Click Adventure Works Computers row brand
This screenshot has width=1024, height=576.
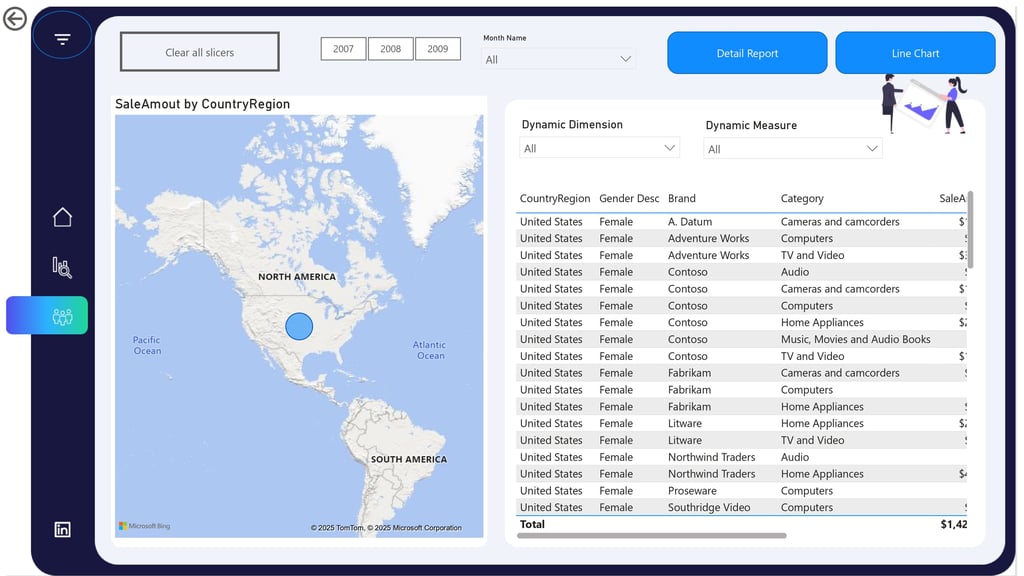[x=709, y=239]
